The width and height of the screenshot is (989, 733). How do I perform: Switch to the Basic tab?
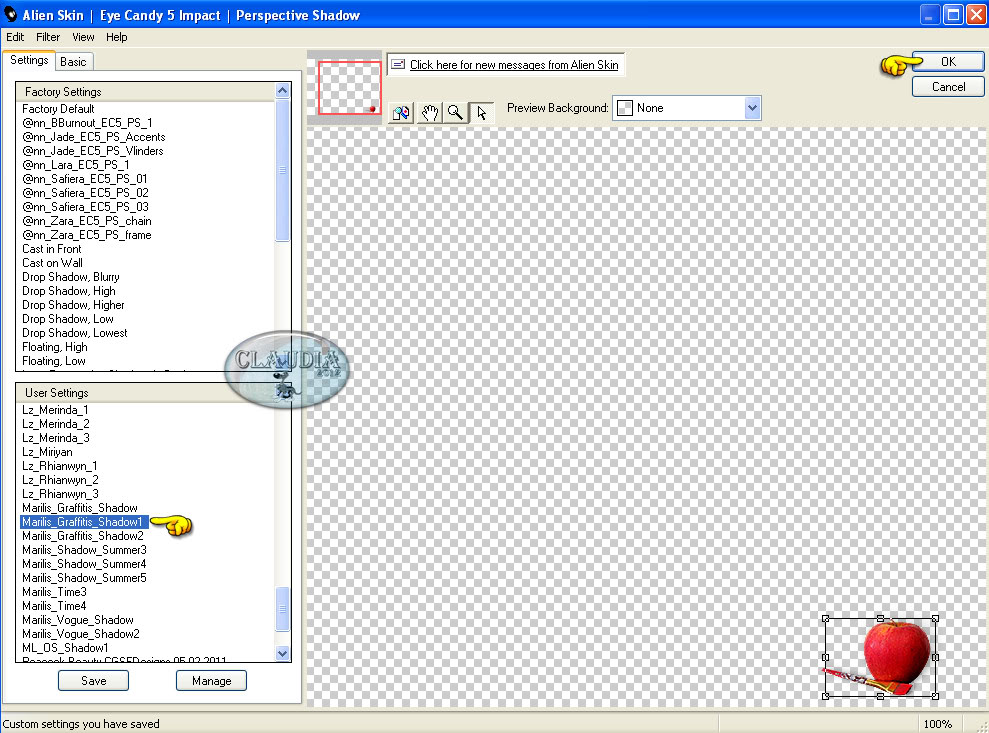pos(74,62)
